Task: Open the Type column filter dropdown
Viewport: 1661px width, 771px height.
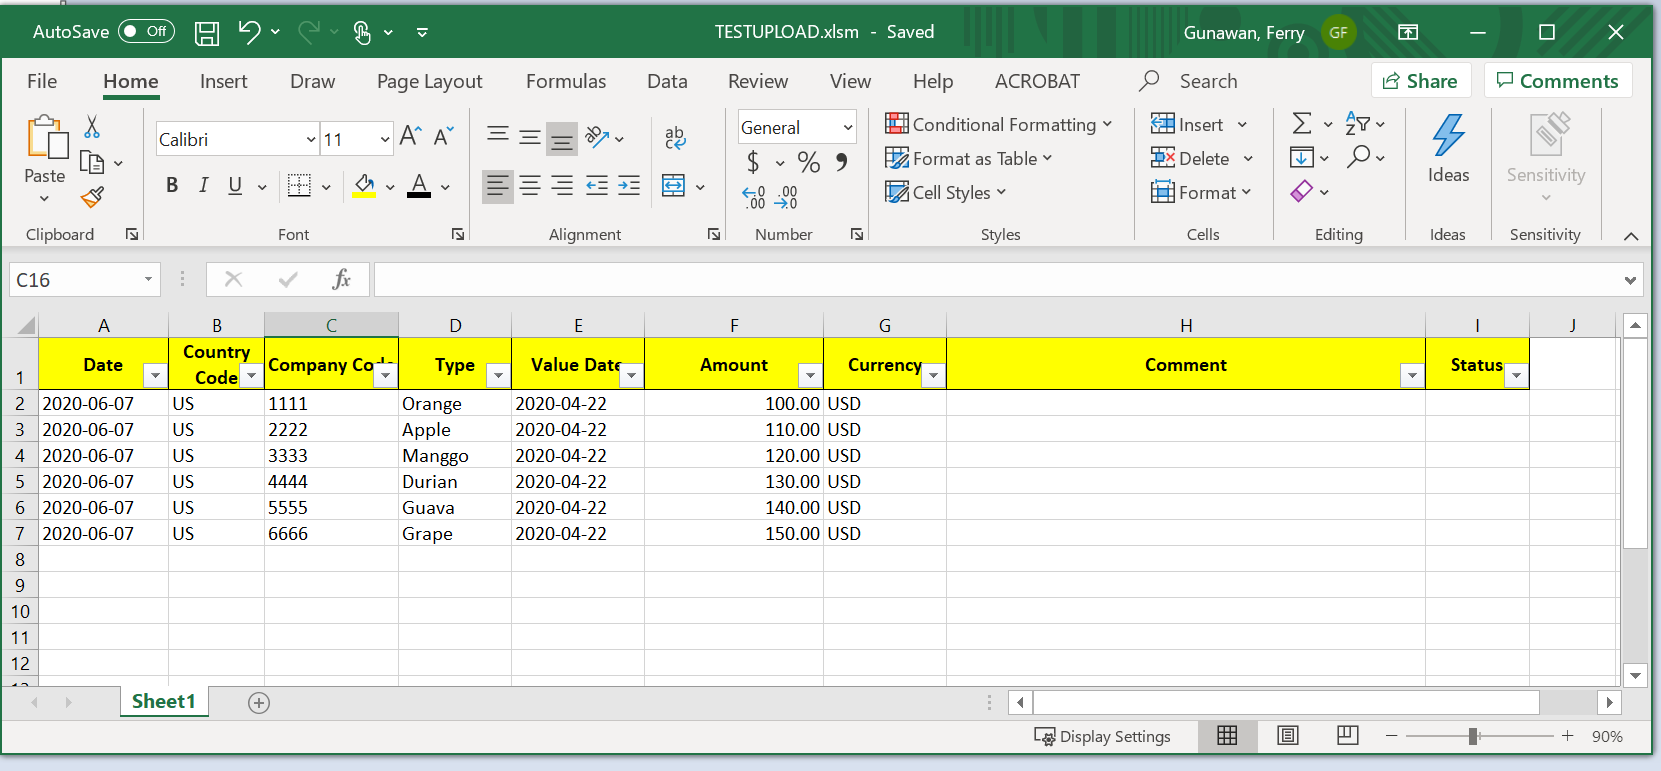Action: coord(498,376)
